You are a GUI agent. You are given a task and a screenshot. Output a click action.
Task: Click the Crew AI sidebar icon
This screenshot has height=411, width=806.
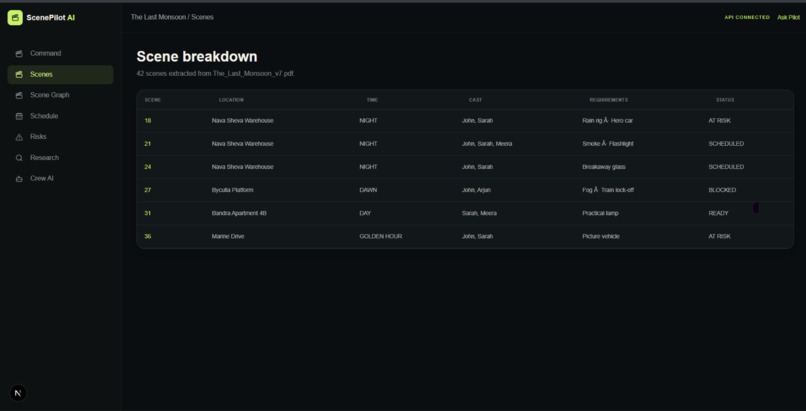pyautogui.click(x=19, y=179)
